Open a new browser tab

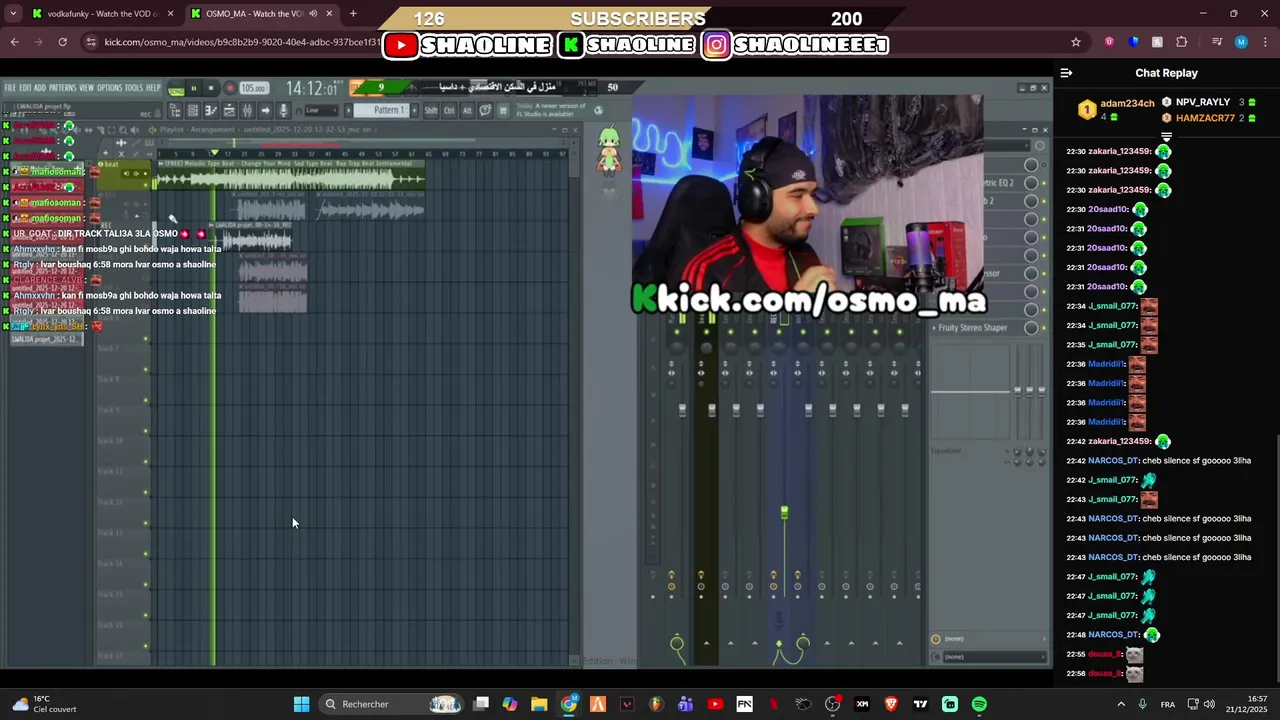pos(353,14)
